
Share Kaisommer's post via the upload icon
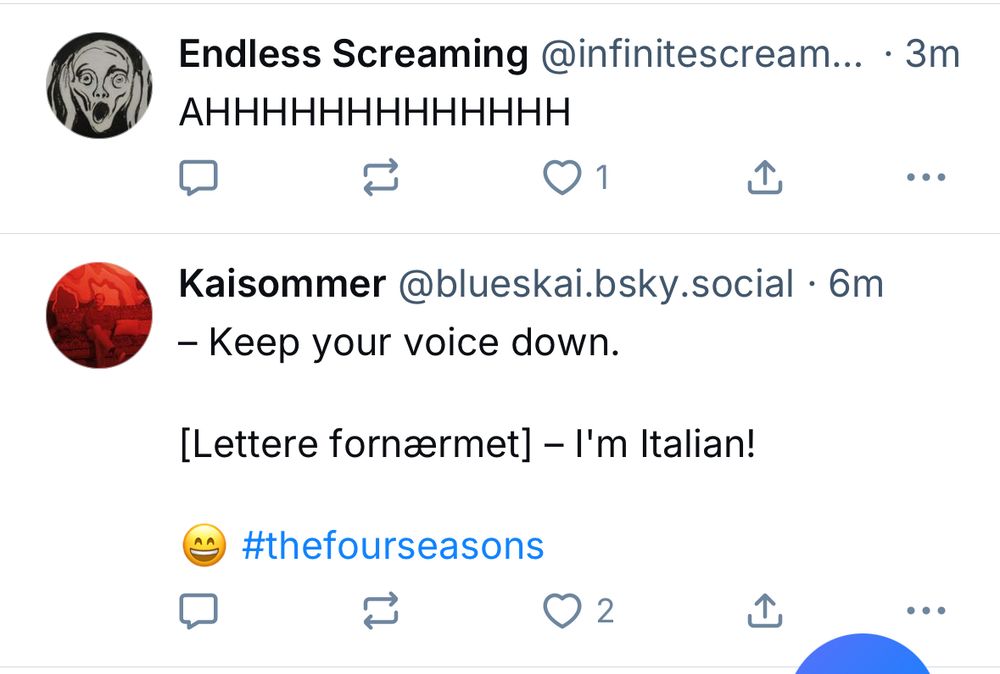[763, 609]
